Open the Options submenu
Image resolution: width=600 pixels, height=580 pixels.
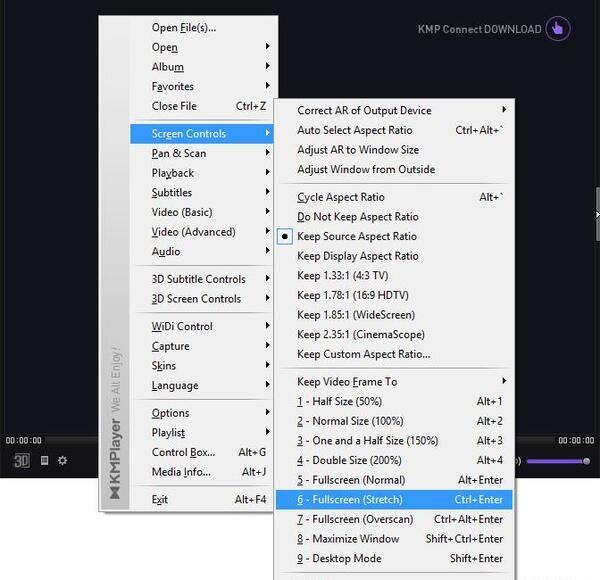(202, 413)
